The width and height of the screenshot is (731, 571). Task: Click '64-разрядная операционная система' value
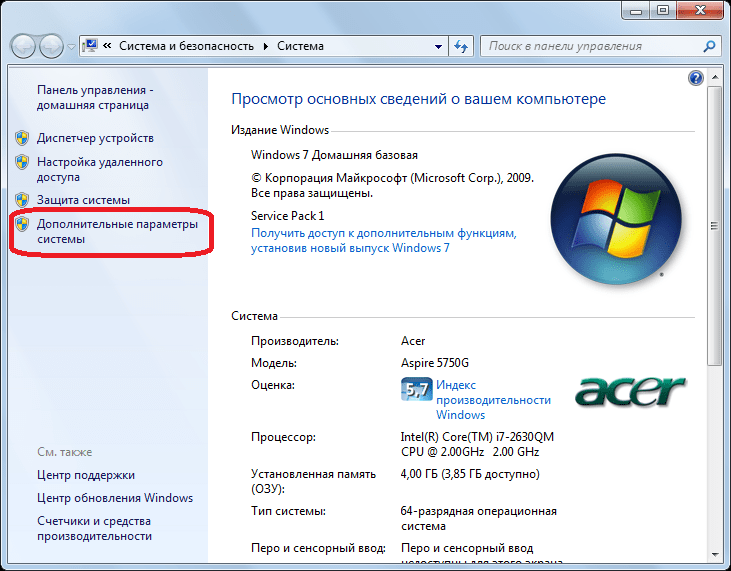[x=479, y=518]
